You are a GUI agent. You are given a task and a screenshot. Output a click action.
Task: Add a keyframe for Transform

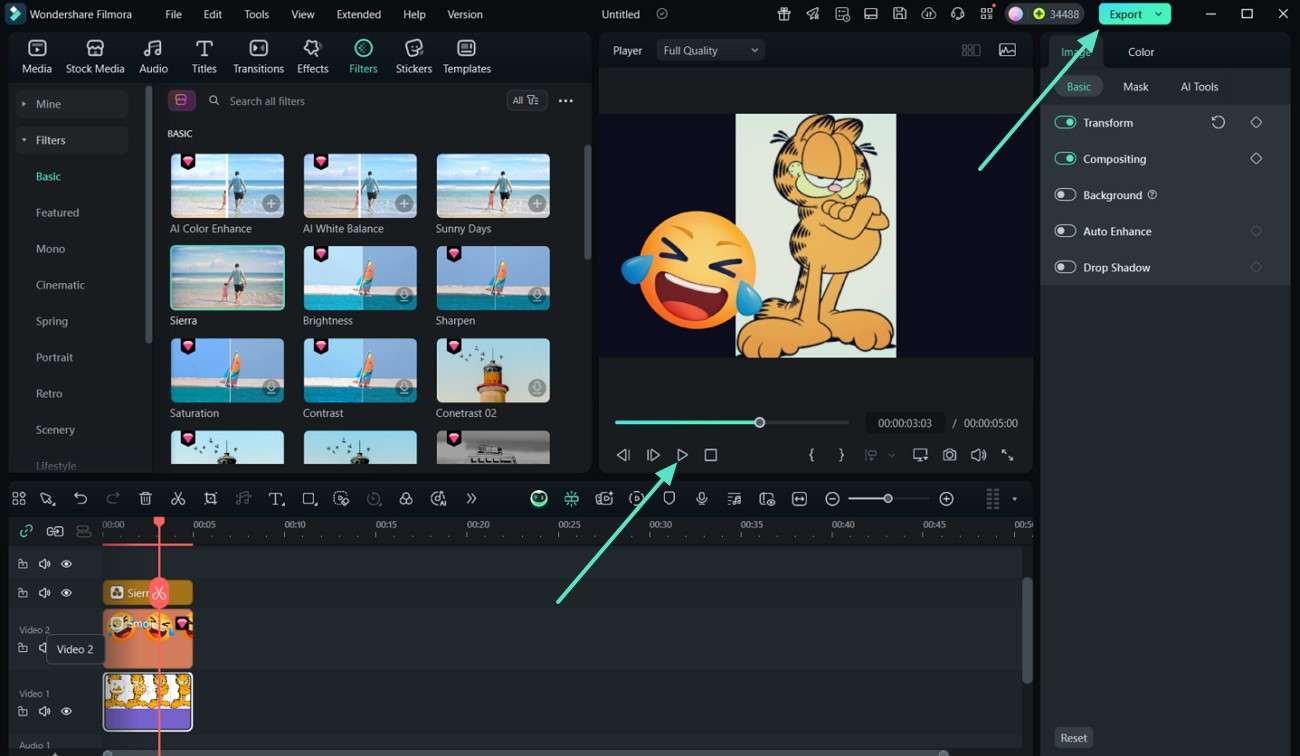click(1256, 122)
